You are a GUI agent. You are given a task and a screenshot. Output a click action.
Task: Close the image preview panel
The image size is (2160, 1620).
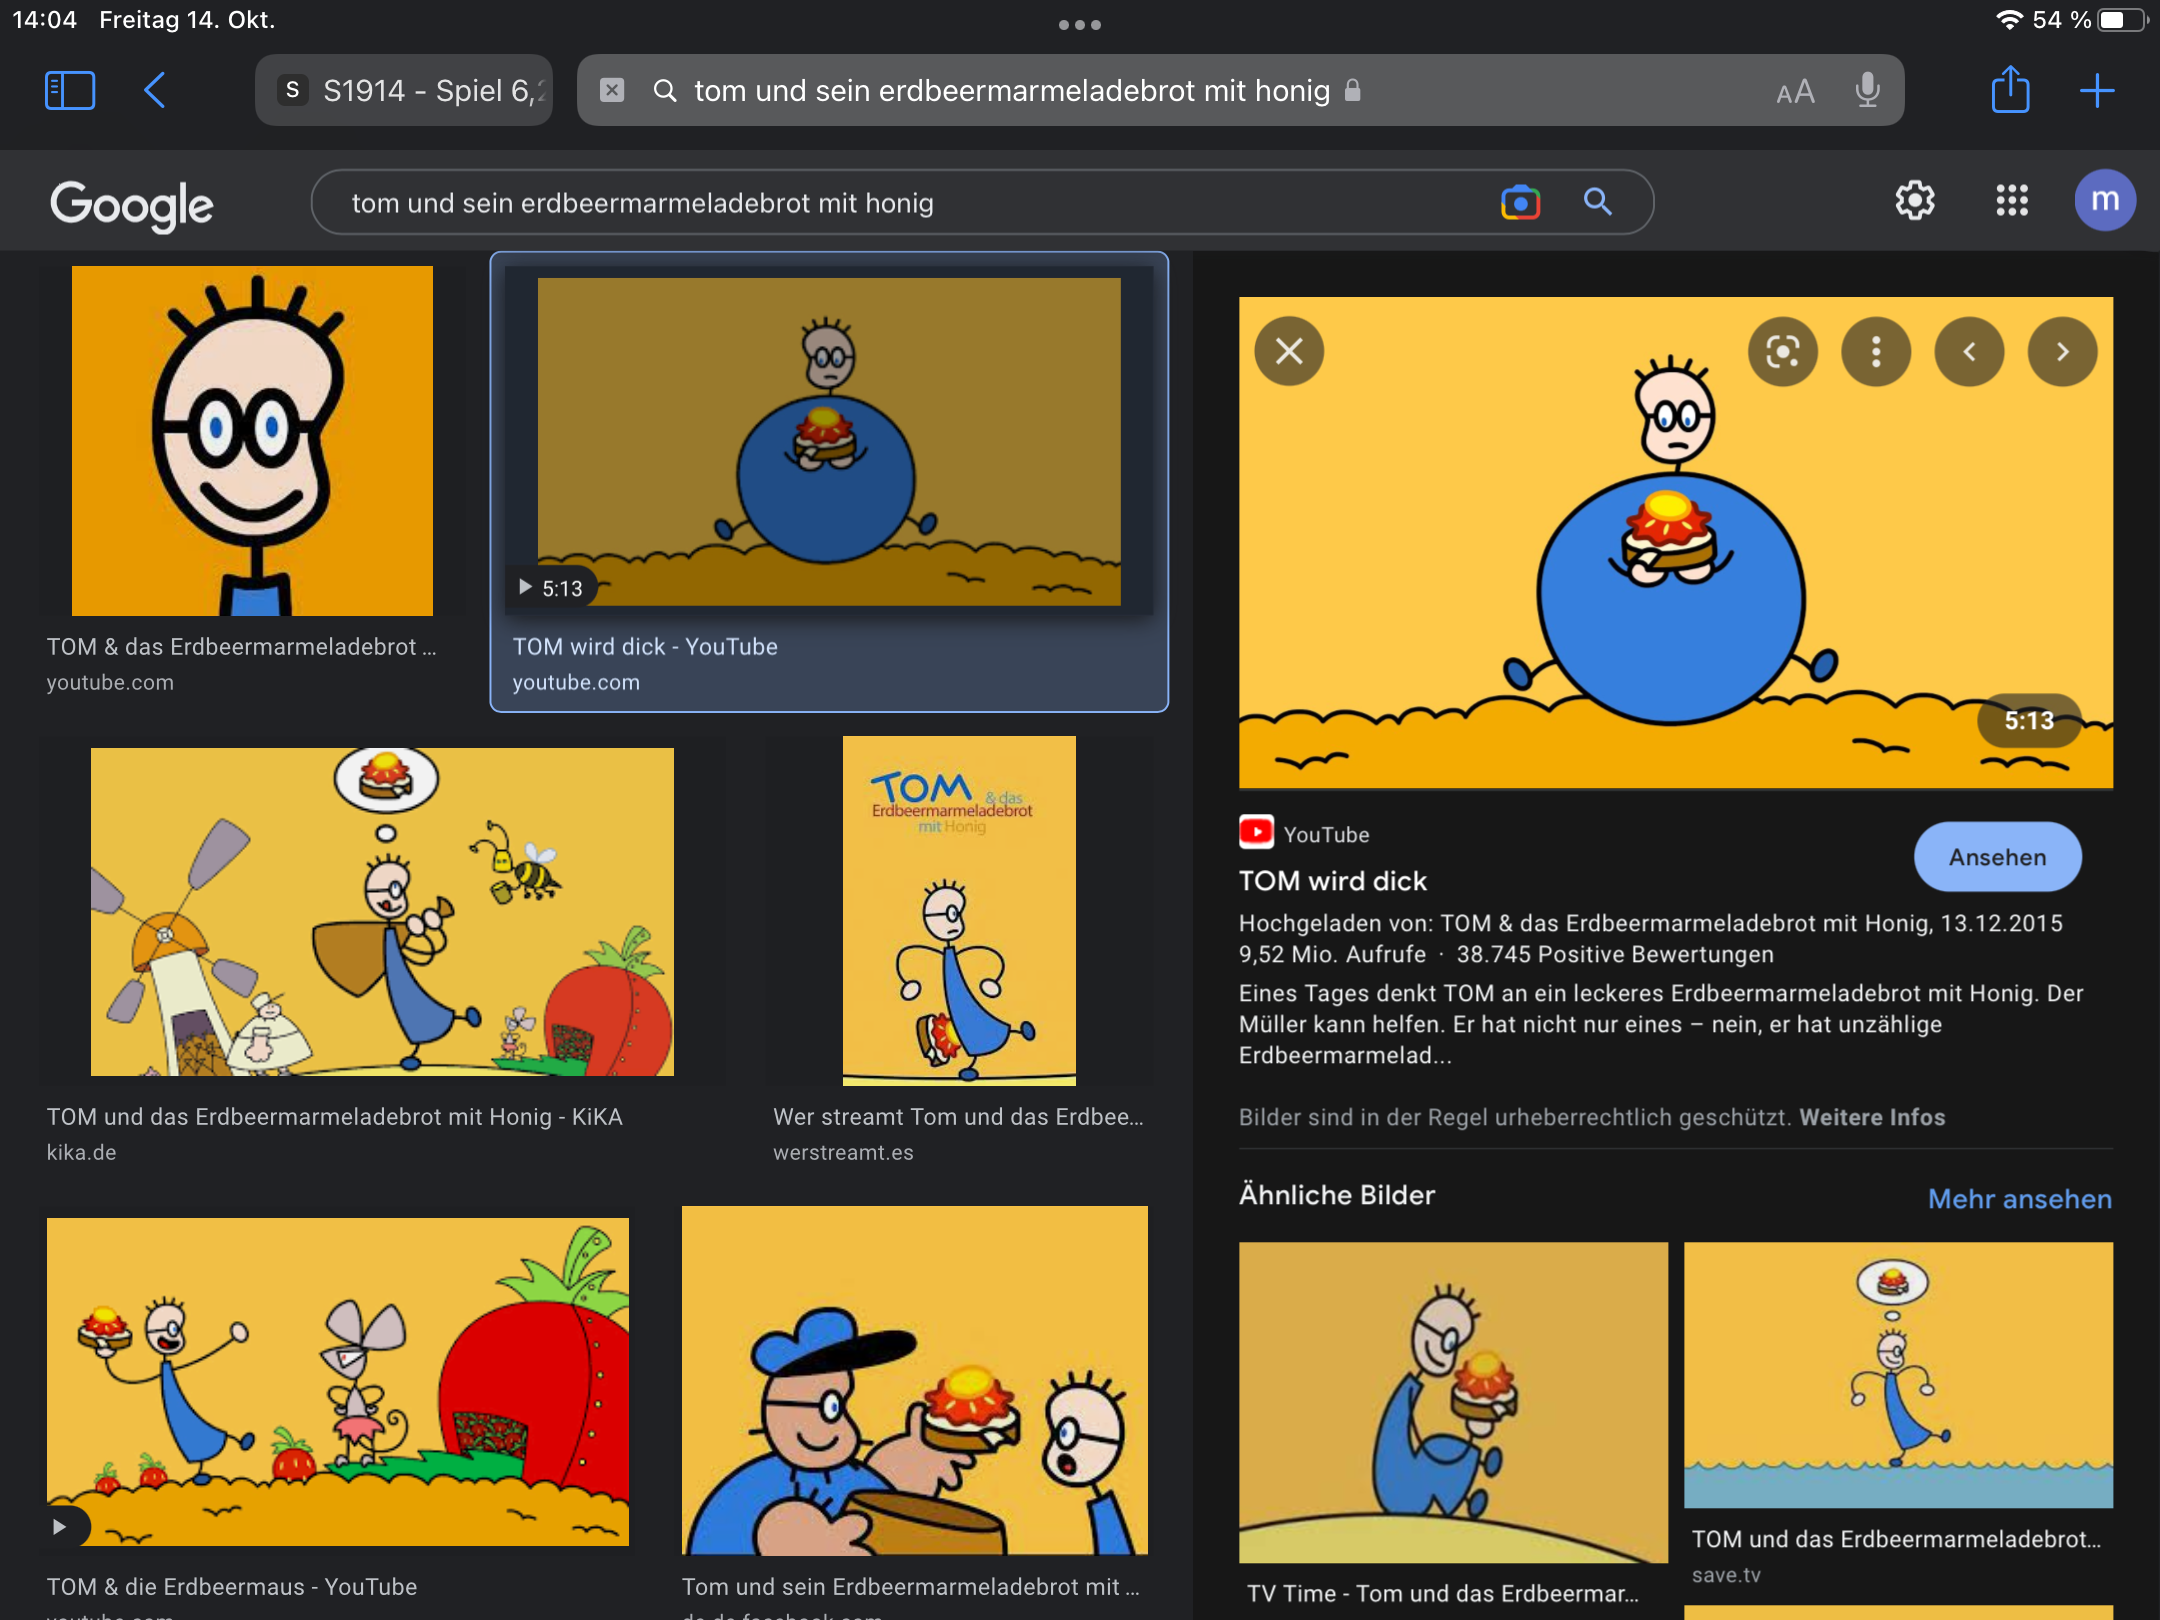coord(1289,351)
